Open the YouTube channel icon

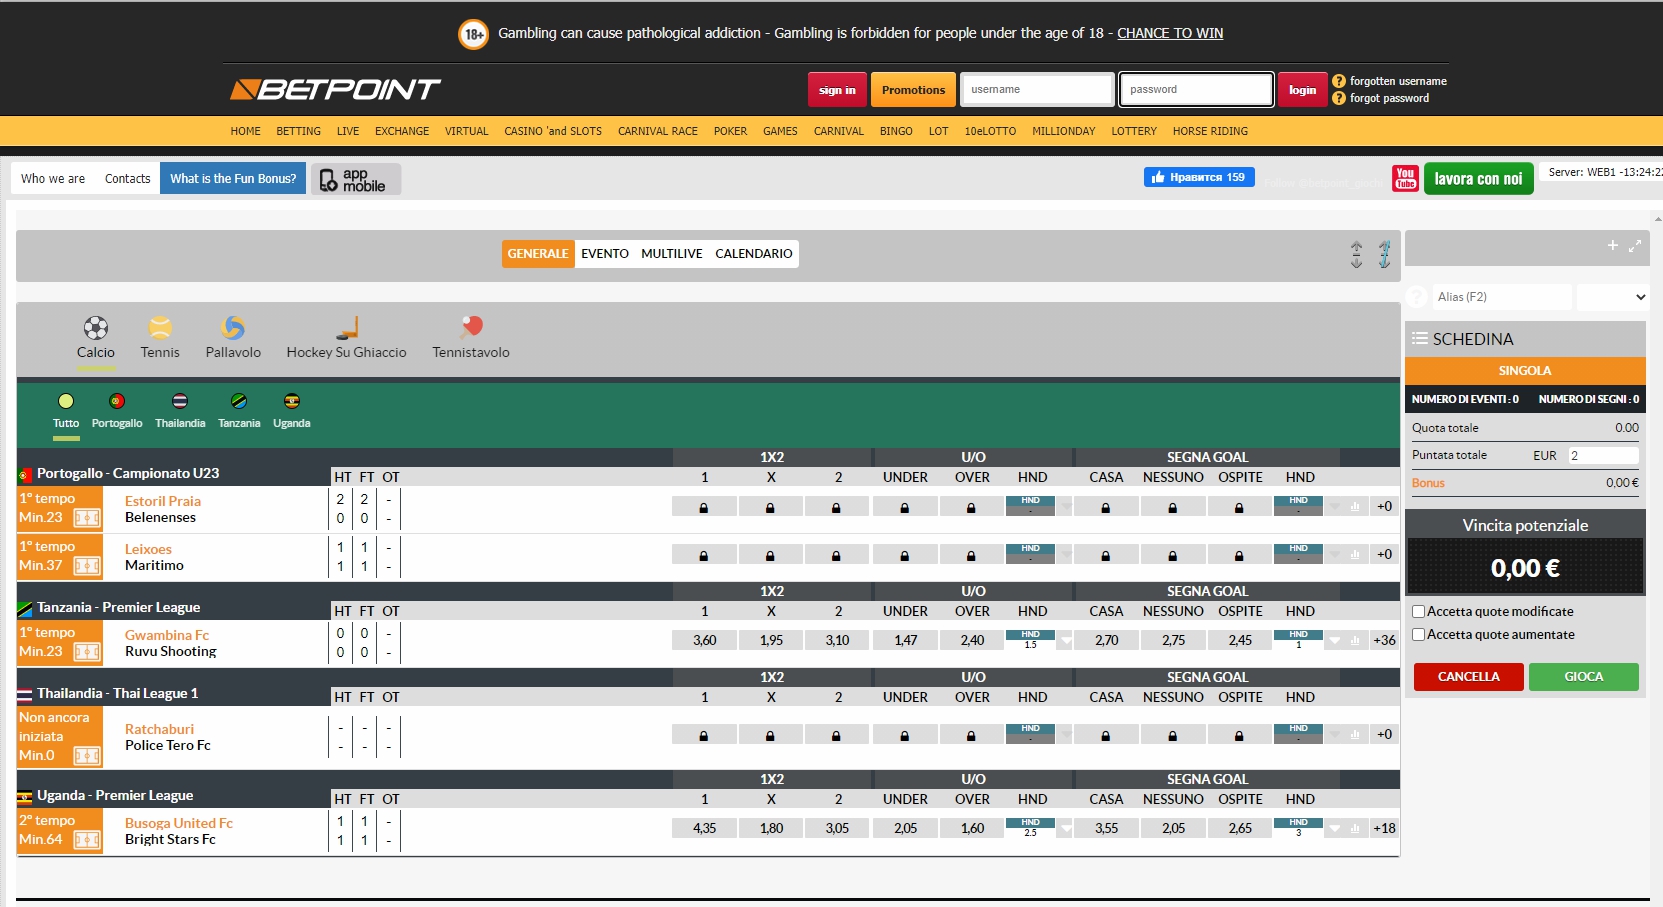(1405, 178)
